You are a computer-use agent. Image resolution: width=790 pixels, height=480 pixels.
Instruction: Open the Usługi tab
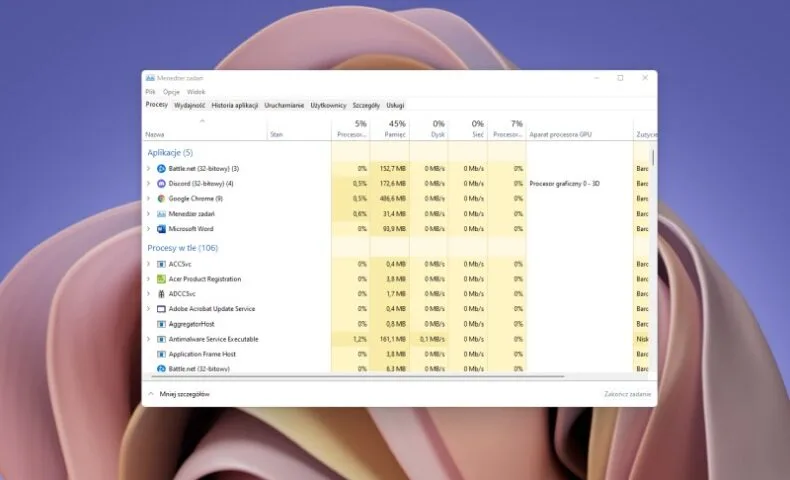(395, 106)
